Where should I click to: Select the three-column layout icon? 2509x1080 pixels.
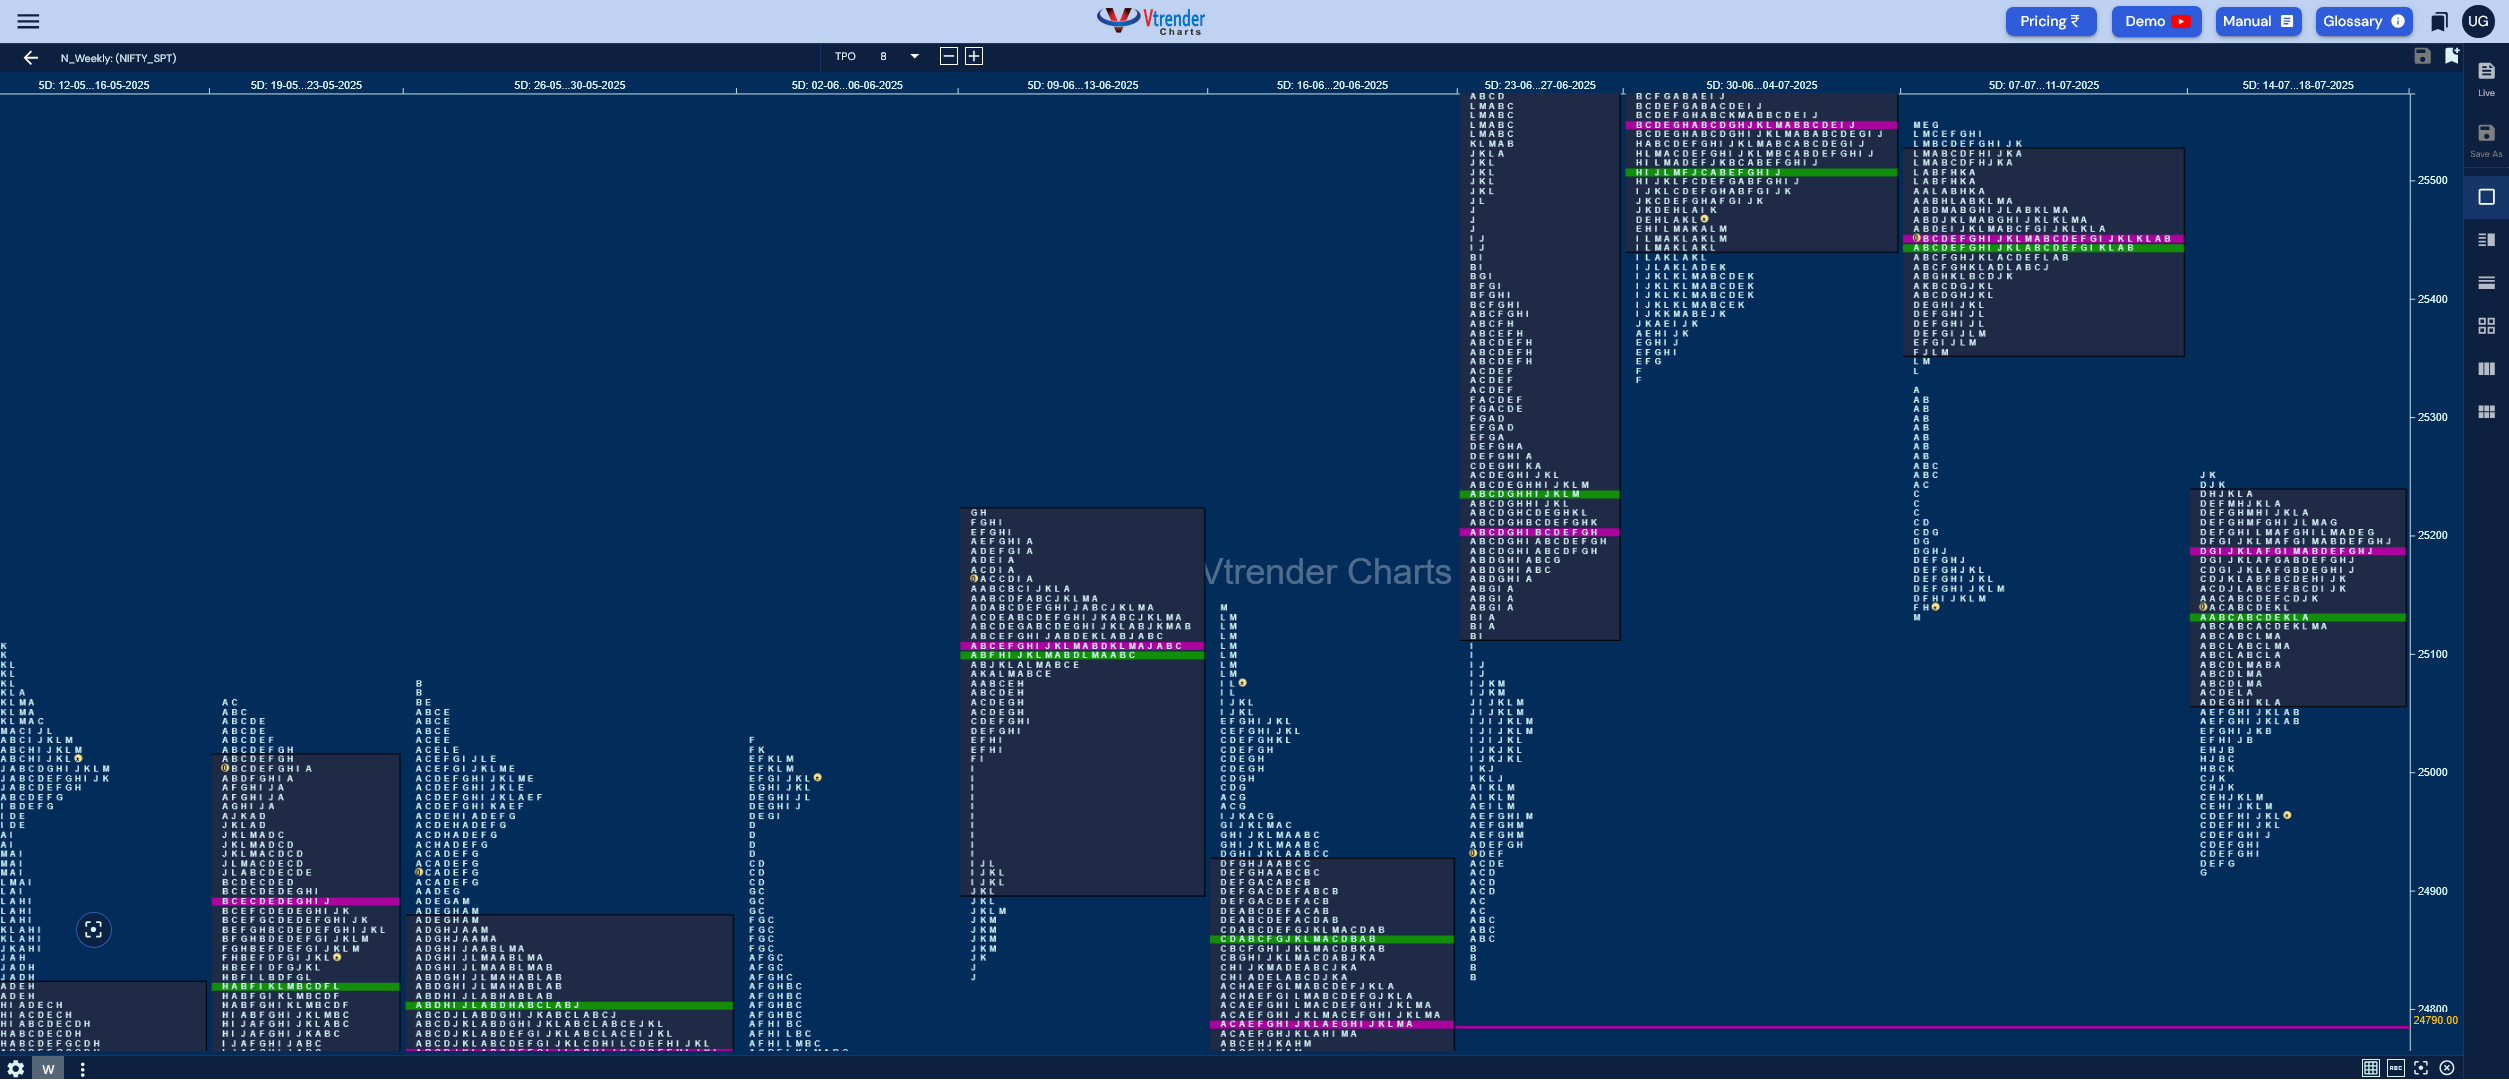2486,369
